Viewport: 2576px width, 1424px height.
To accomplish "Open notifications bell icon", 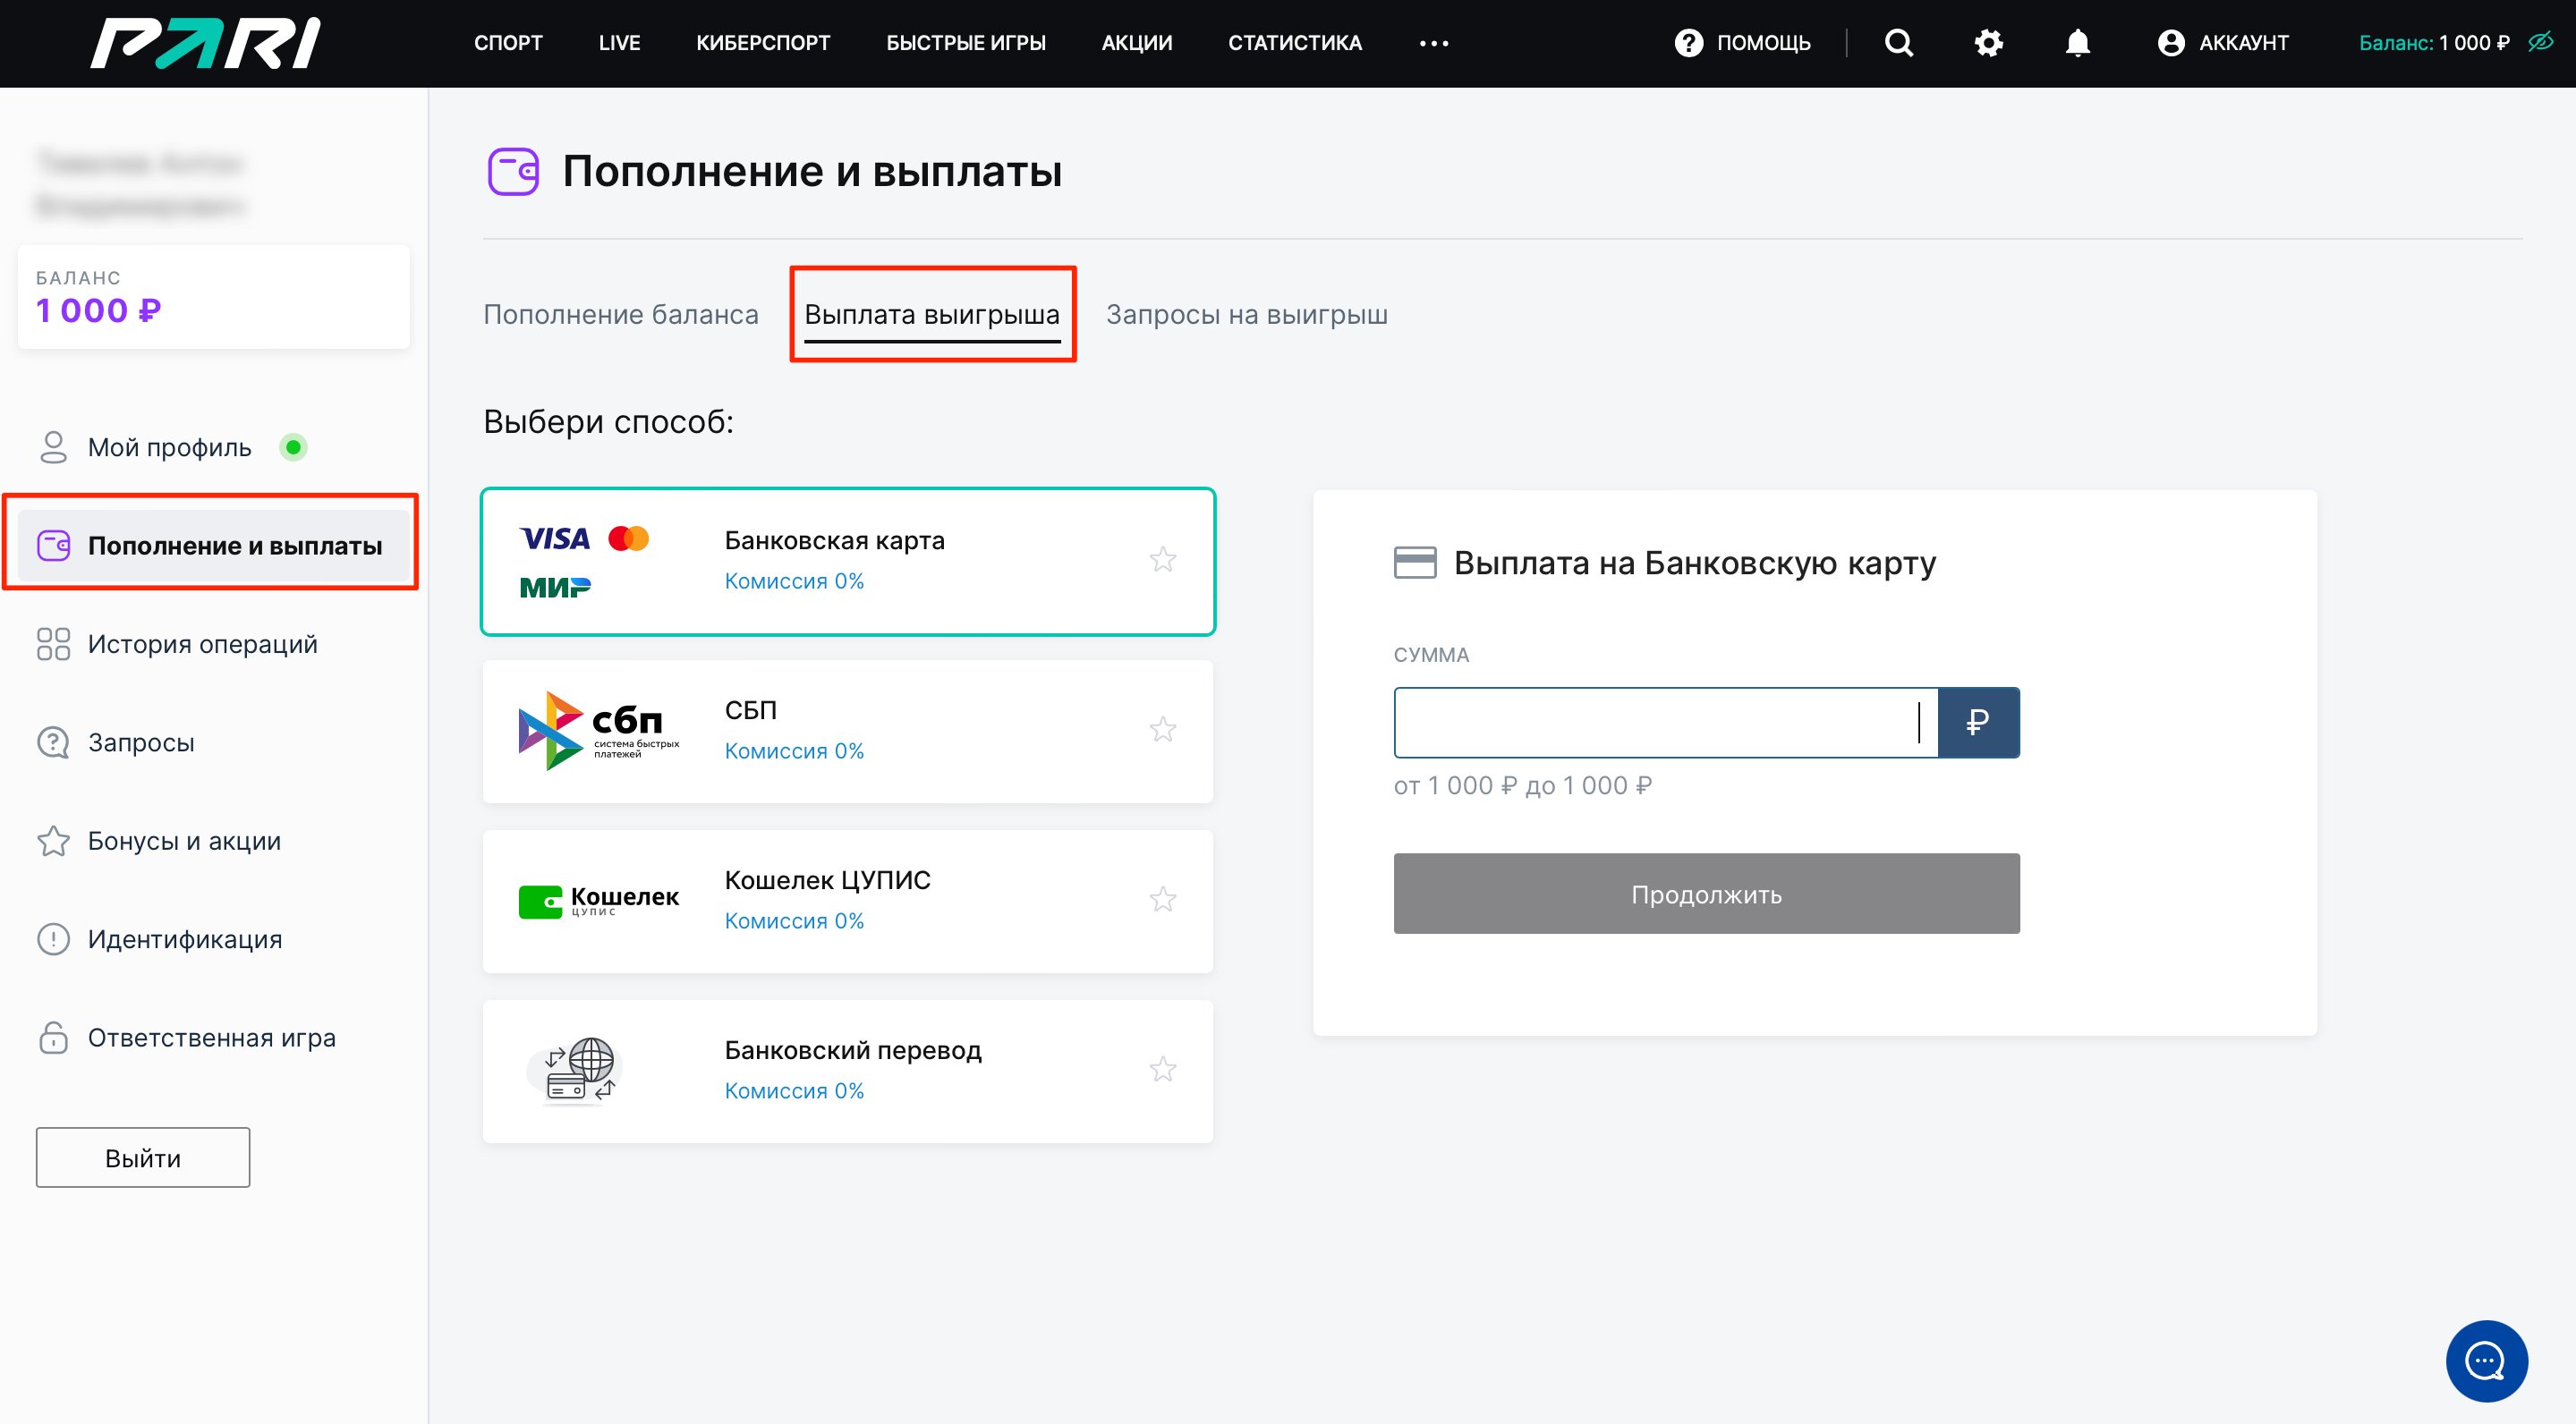I will [2077, 43].
